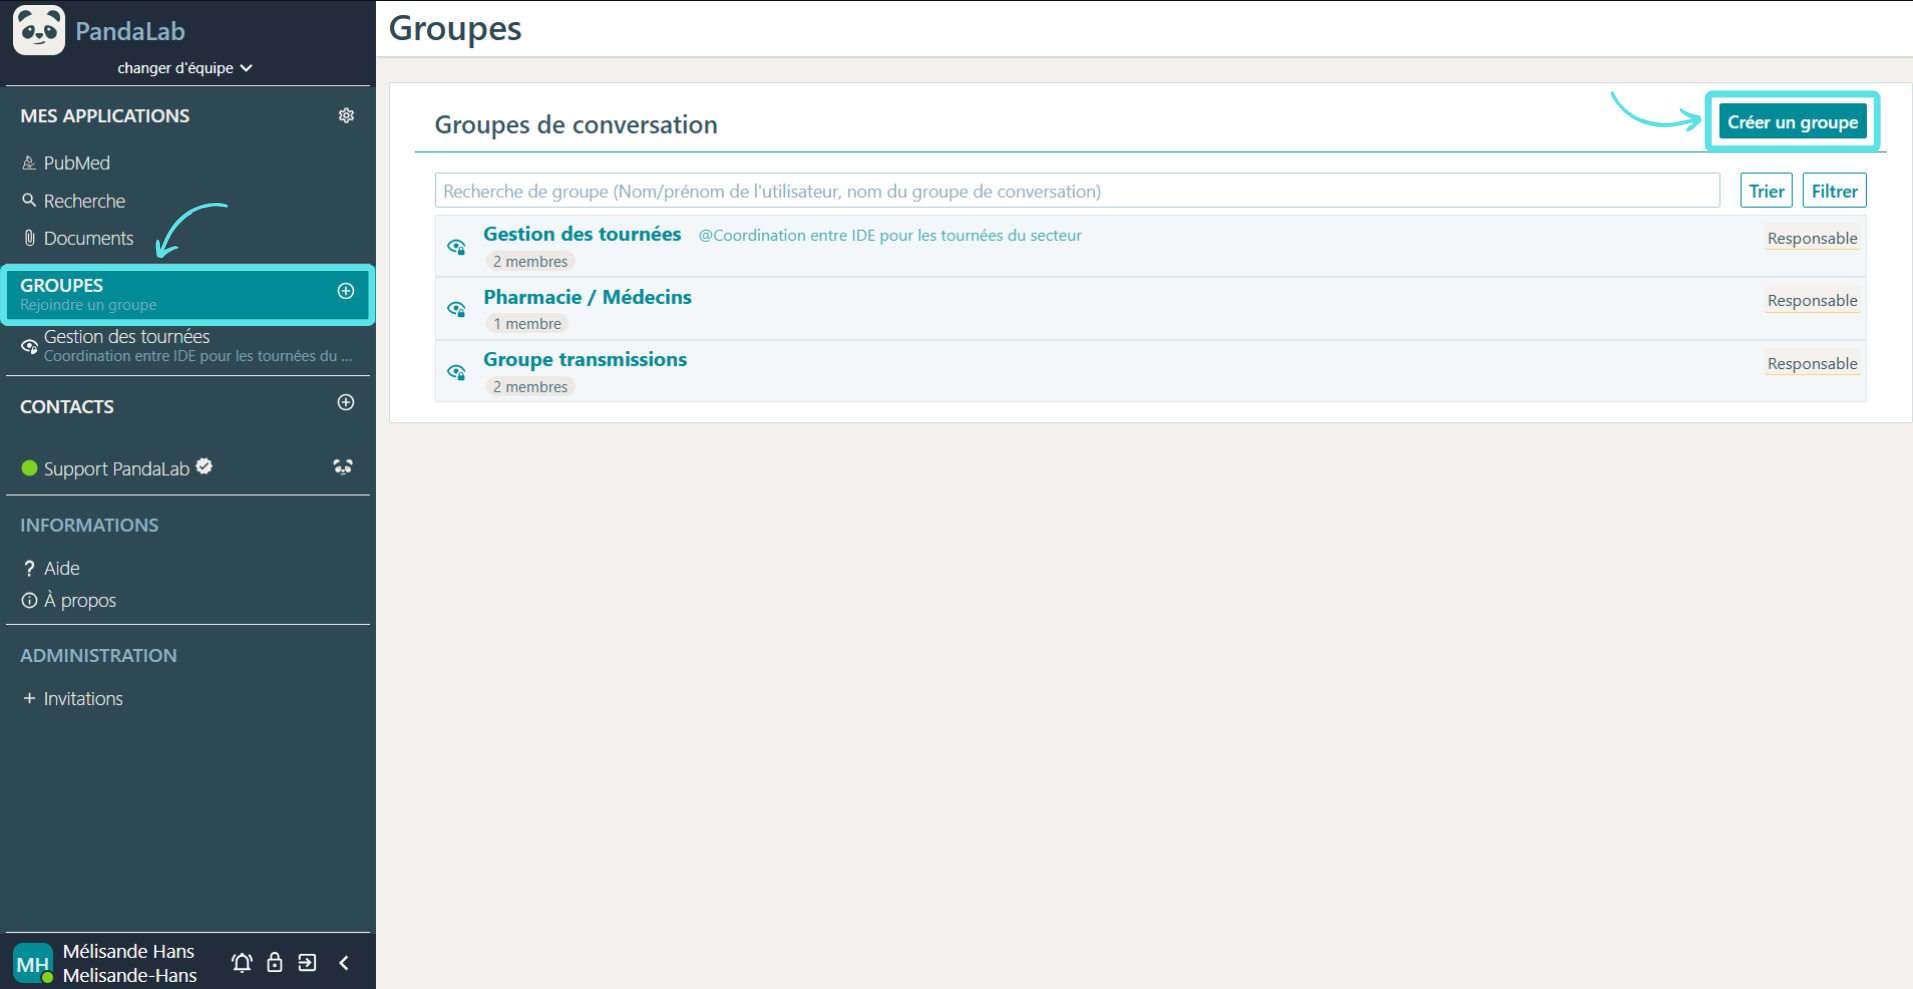Collapse the sidebar with chevron

coord(344,963)
